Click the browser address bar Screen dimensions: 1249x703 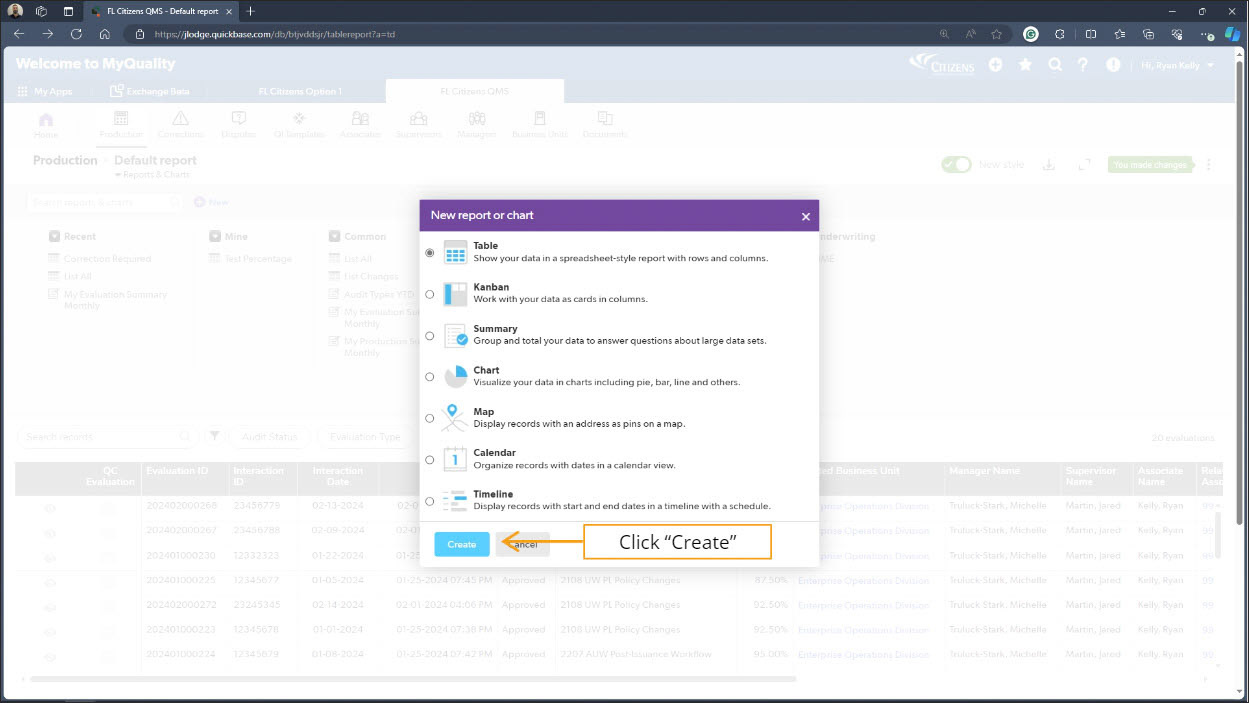540,33
